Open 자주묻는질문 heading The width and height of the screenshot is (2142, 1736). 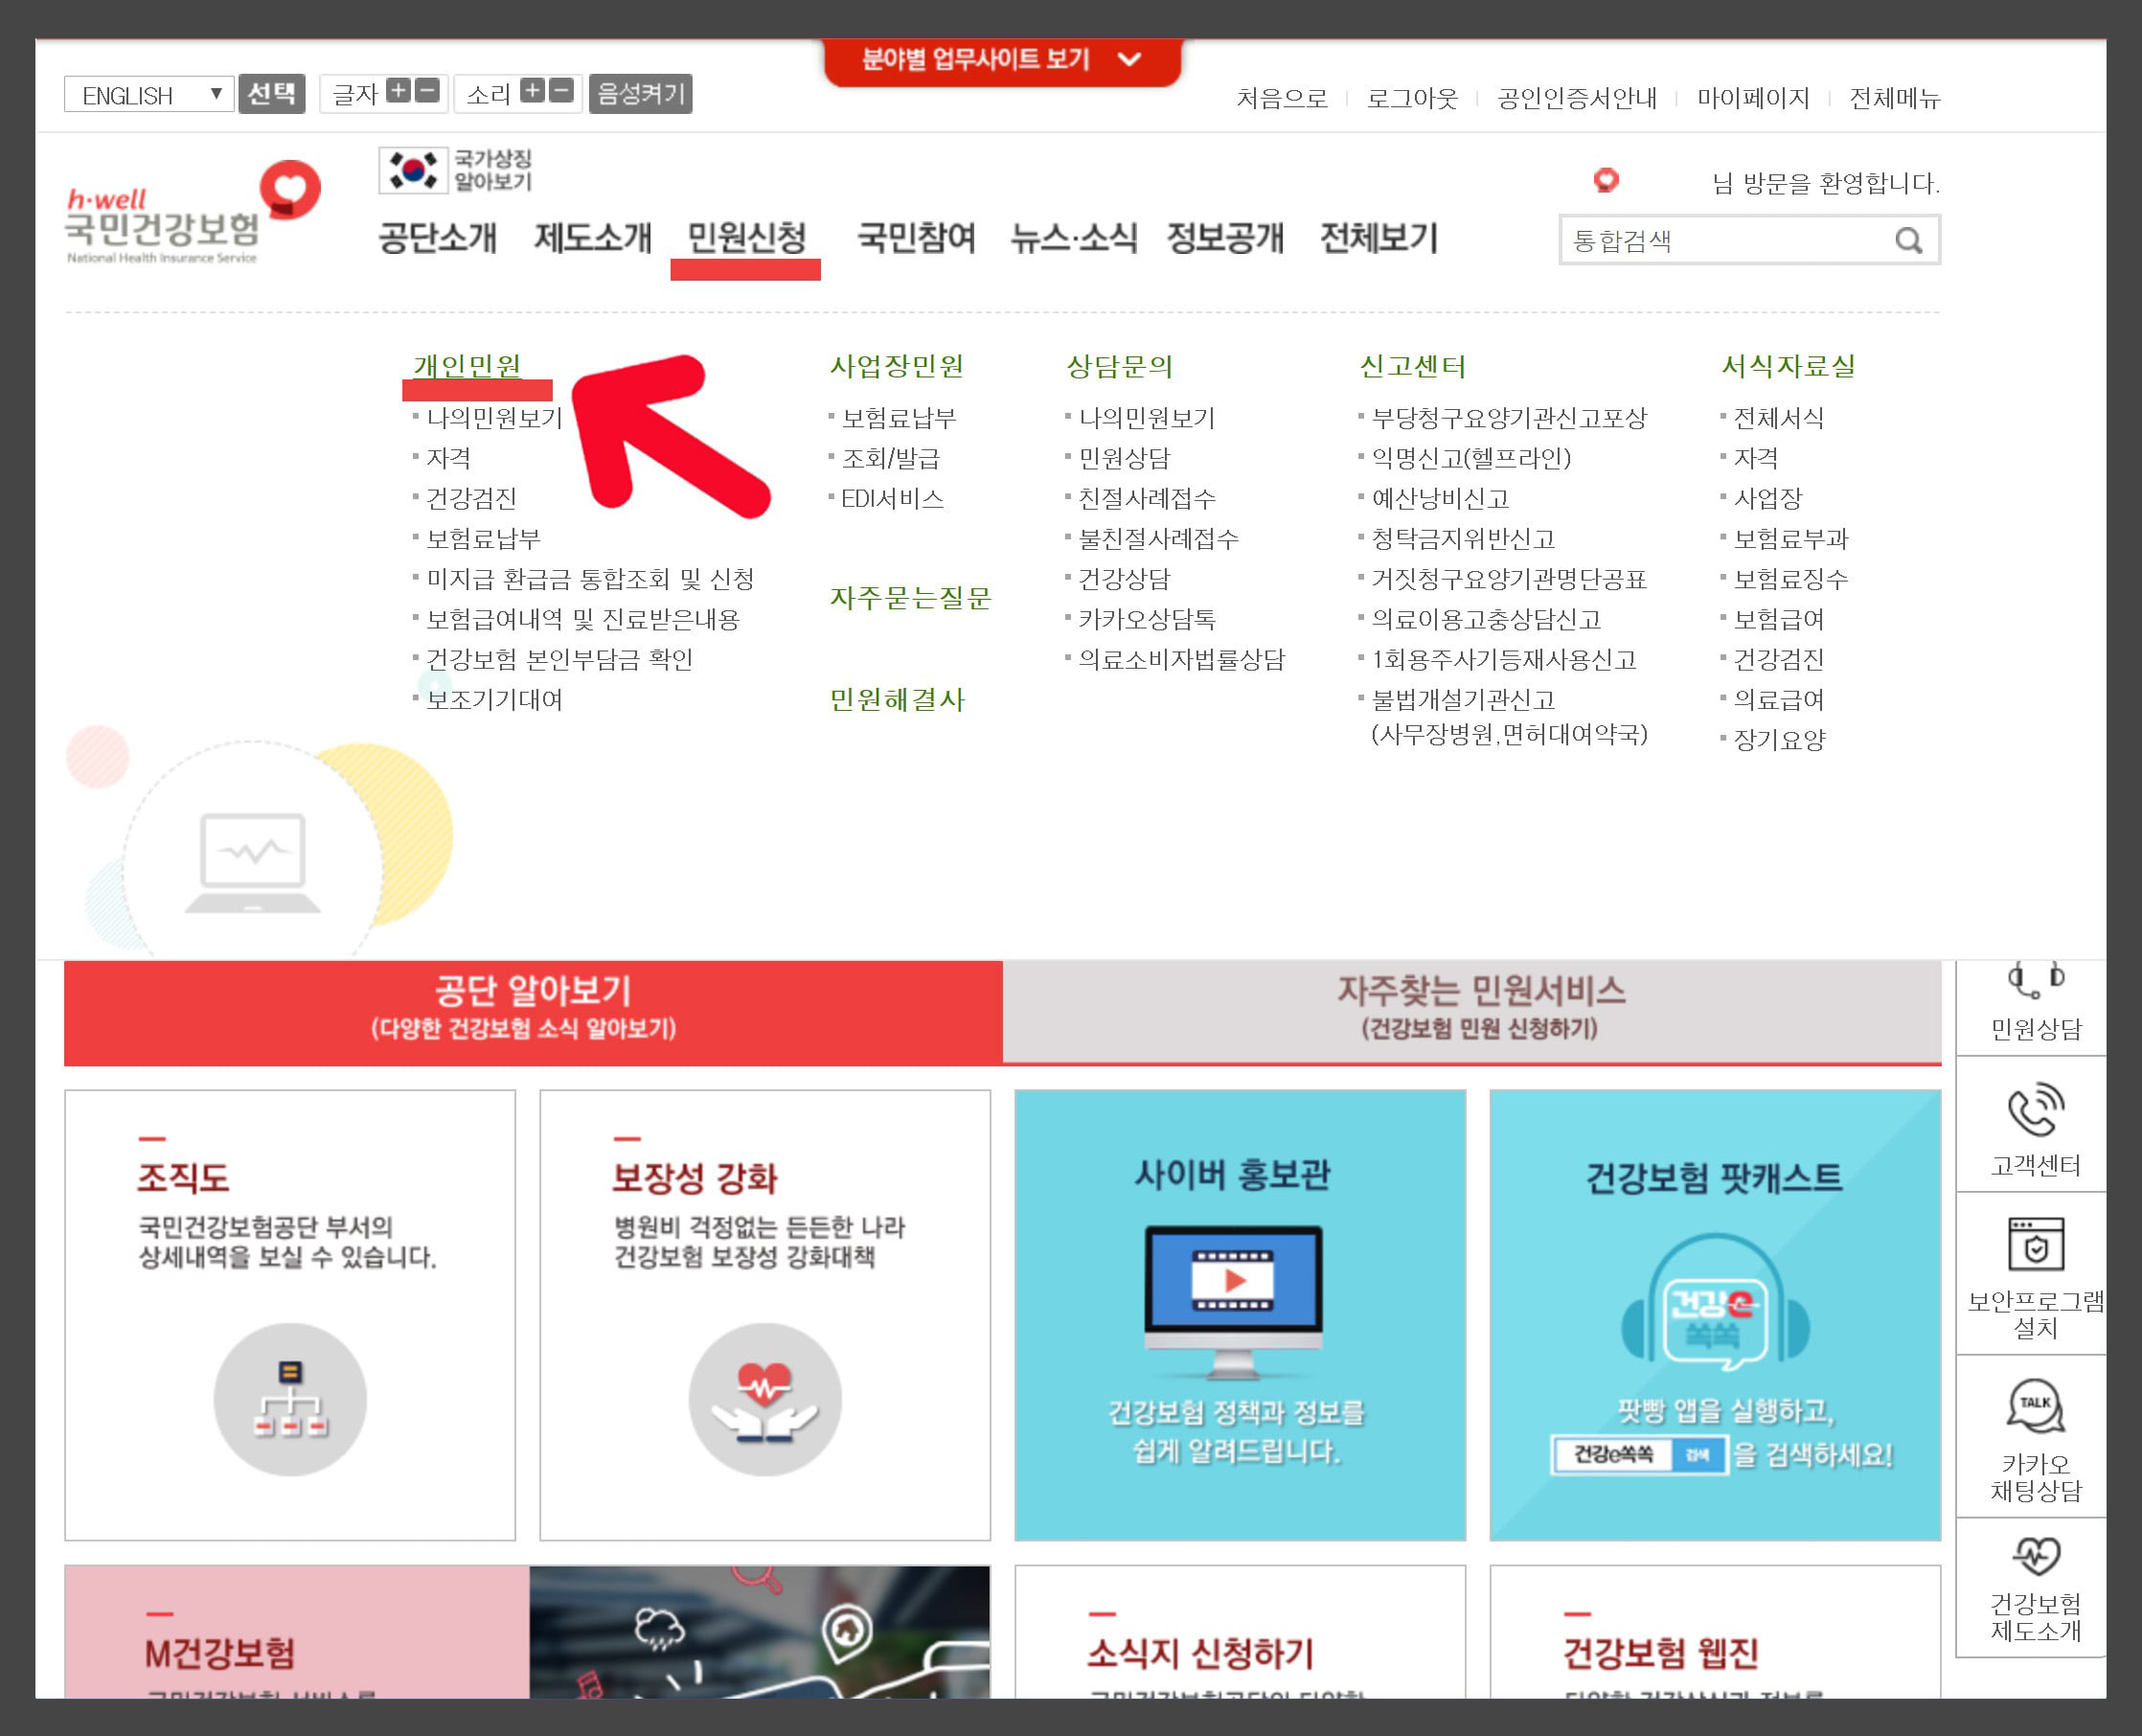910,598
